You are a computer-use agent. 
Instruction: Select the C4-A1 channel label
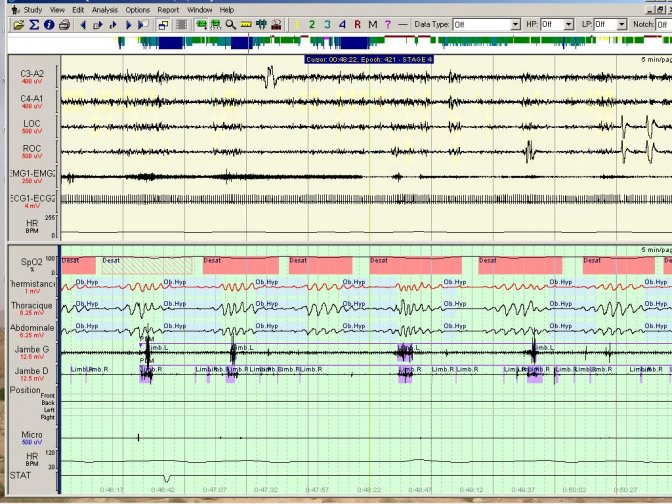tap(32, 99)
